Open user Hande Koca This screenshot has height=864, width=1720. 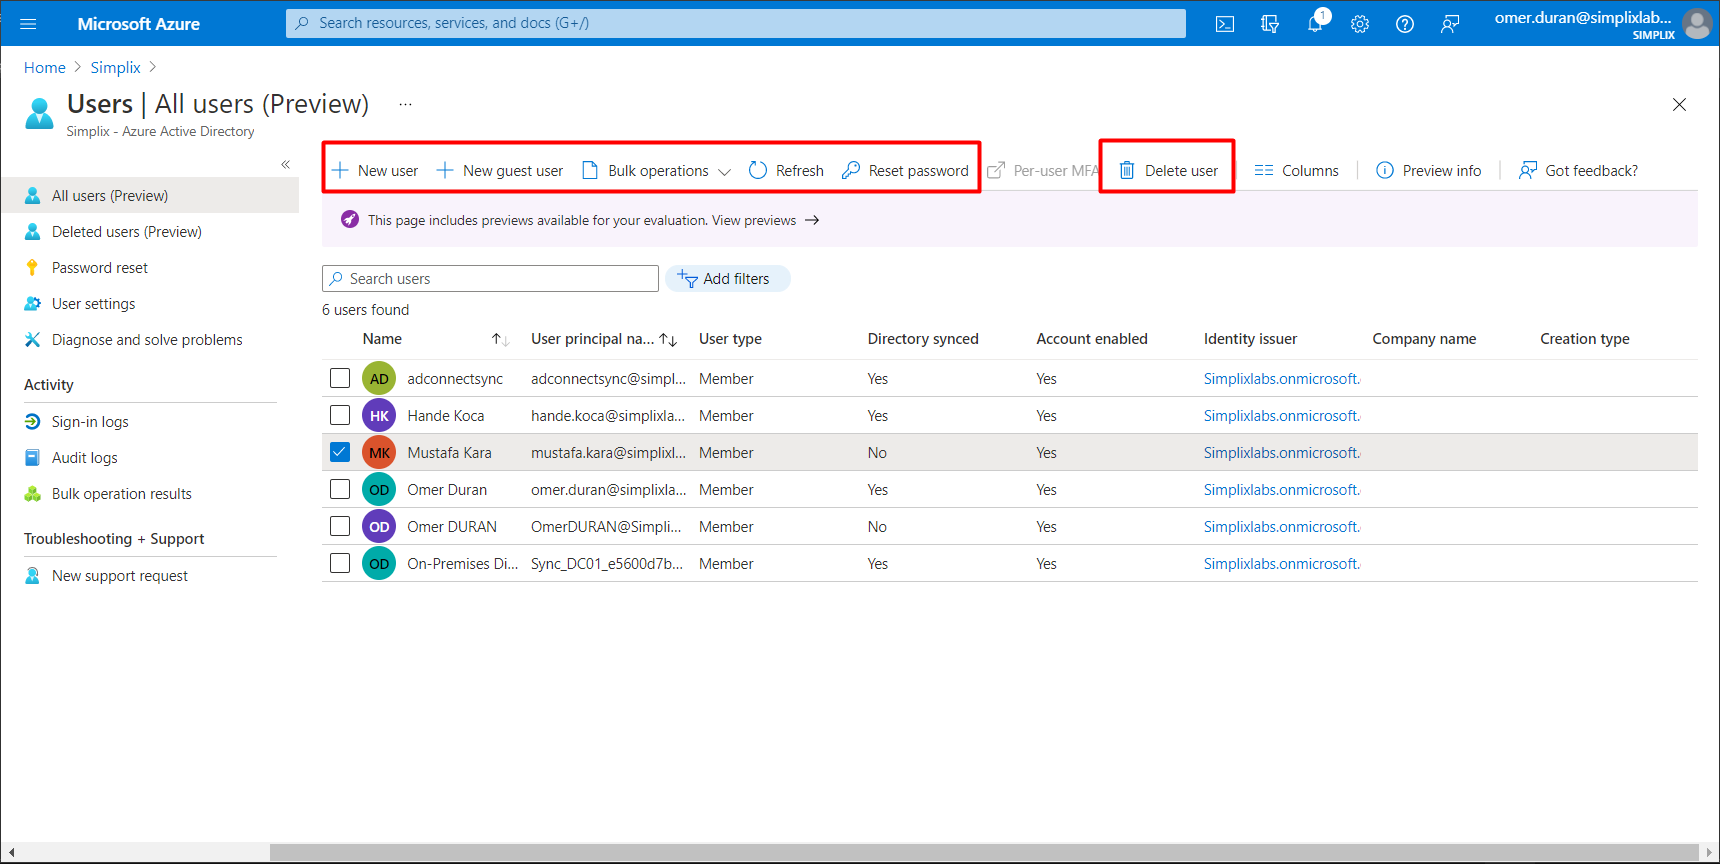click(x=446, y=416)
